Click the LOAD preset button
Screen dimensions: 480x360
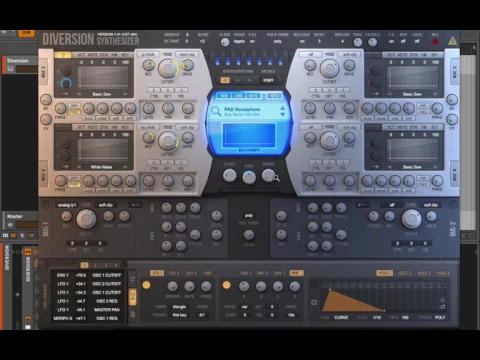click(238, 96)
